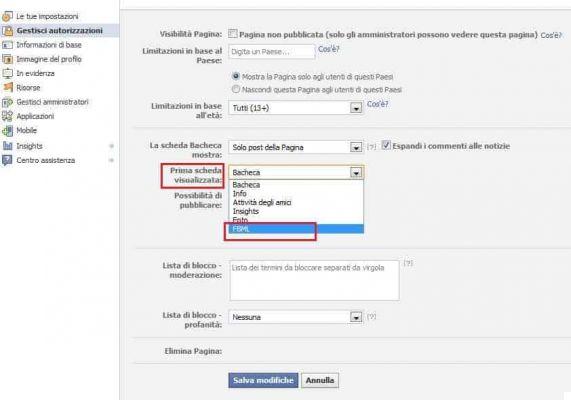571x400 pixels.
Task: Open the Lista di blocco profanità dropdown
Action: click(x=295, y=317)
